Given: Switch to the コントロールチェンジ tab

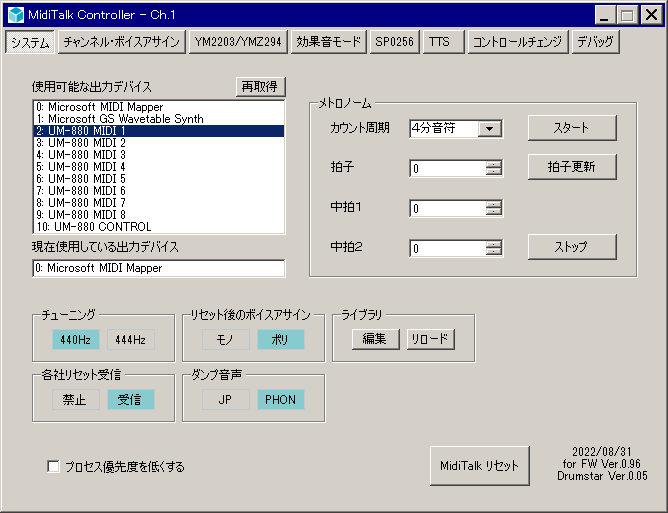Looking at the screenshot, I should click(x=518, y=42).
